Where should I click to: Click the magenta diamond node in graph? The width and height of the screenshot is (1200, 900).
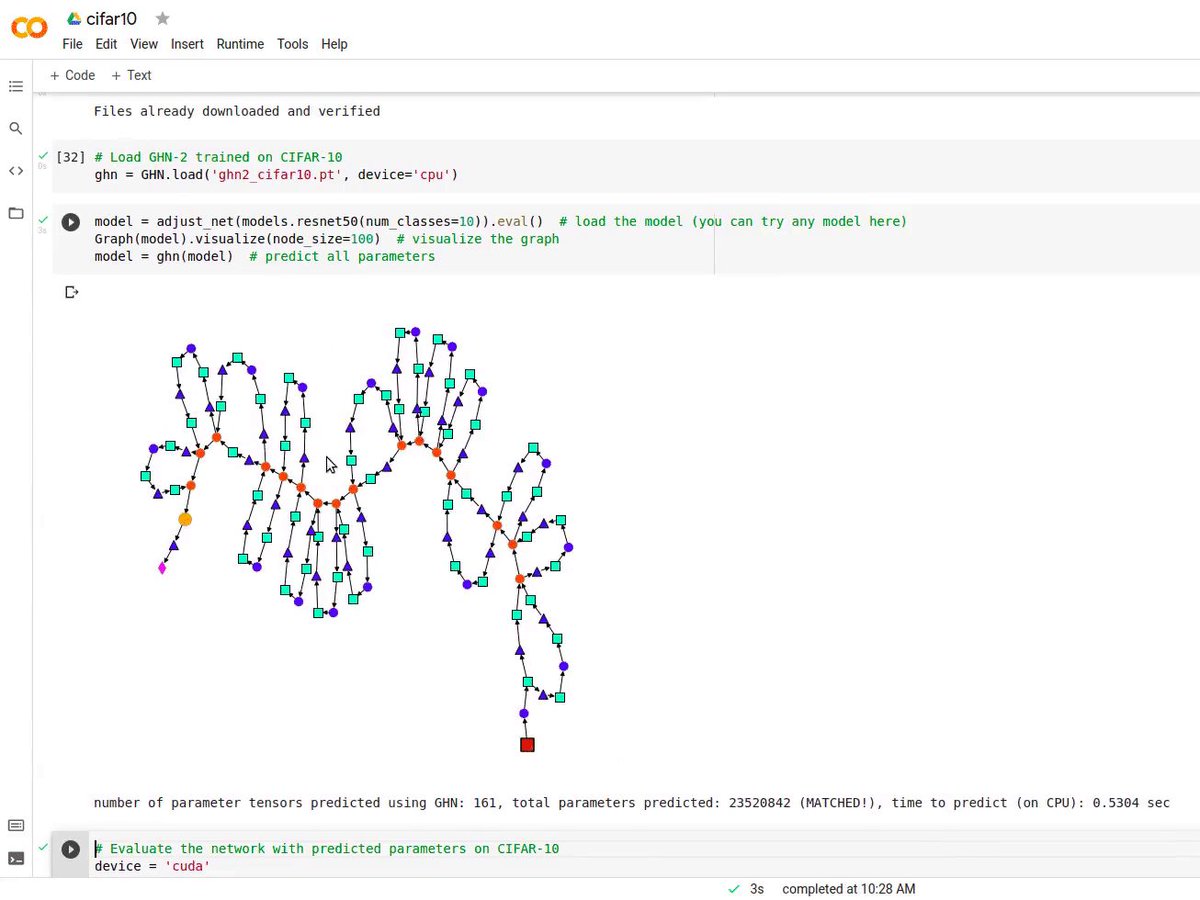coord(162,568)
